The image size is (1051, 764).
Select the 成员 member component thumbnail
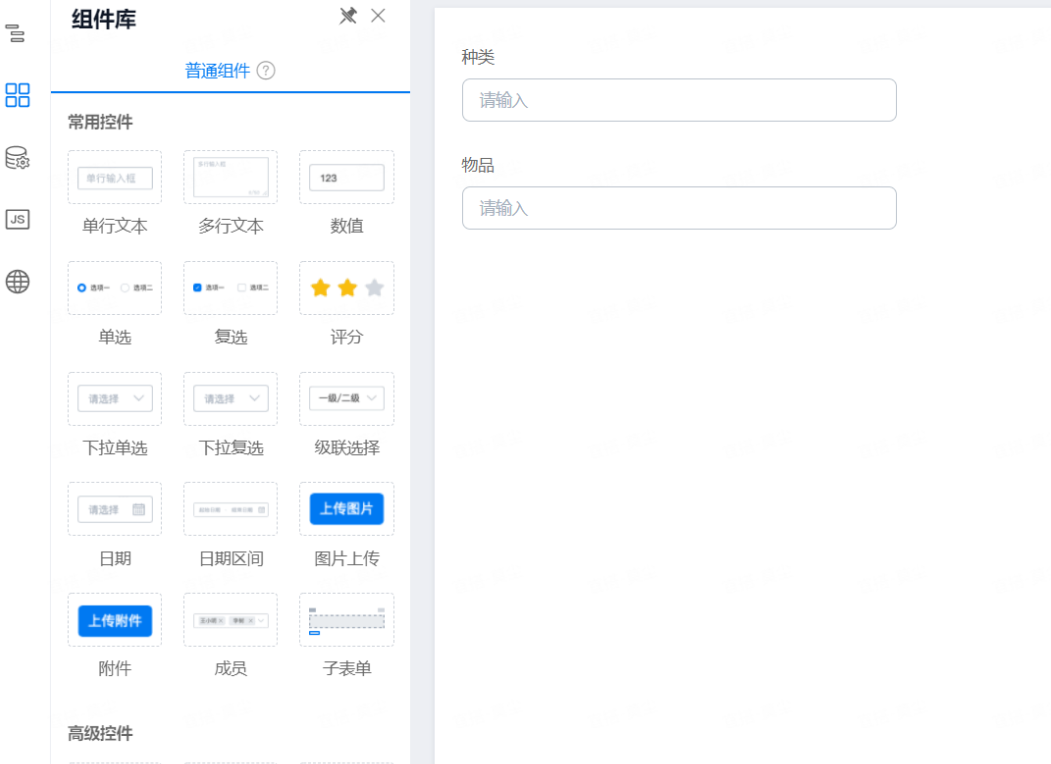click(231, 620)
